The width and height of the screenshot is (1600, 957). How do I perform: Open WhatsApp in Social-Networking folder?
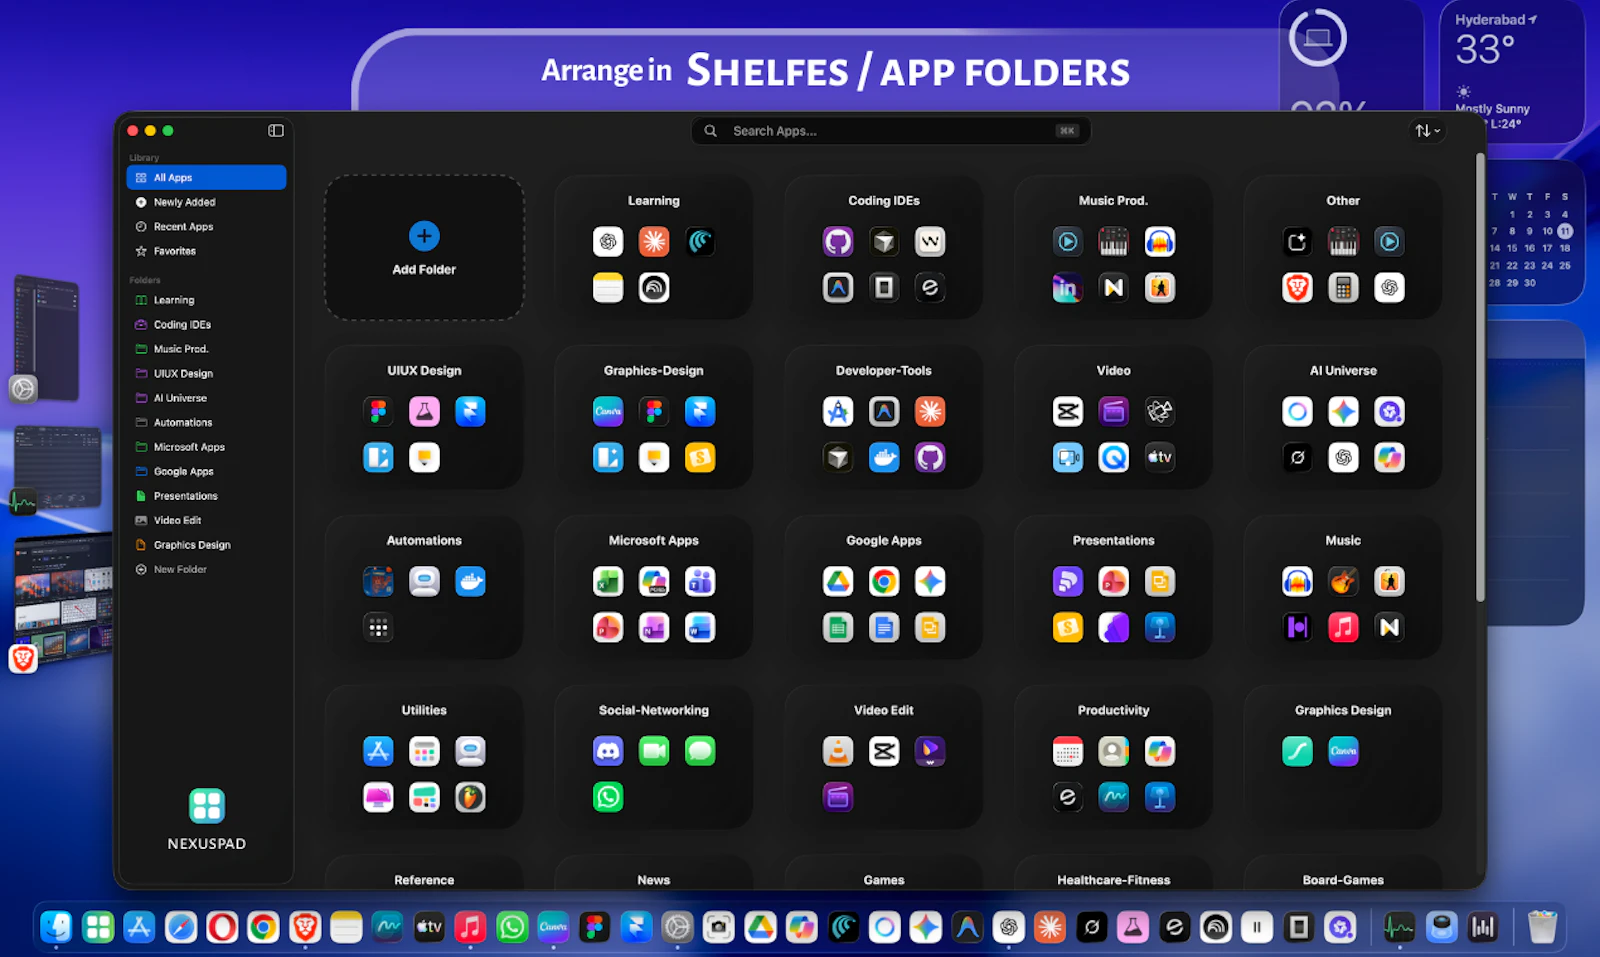[608, 797]
